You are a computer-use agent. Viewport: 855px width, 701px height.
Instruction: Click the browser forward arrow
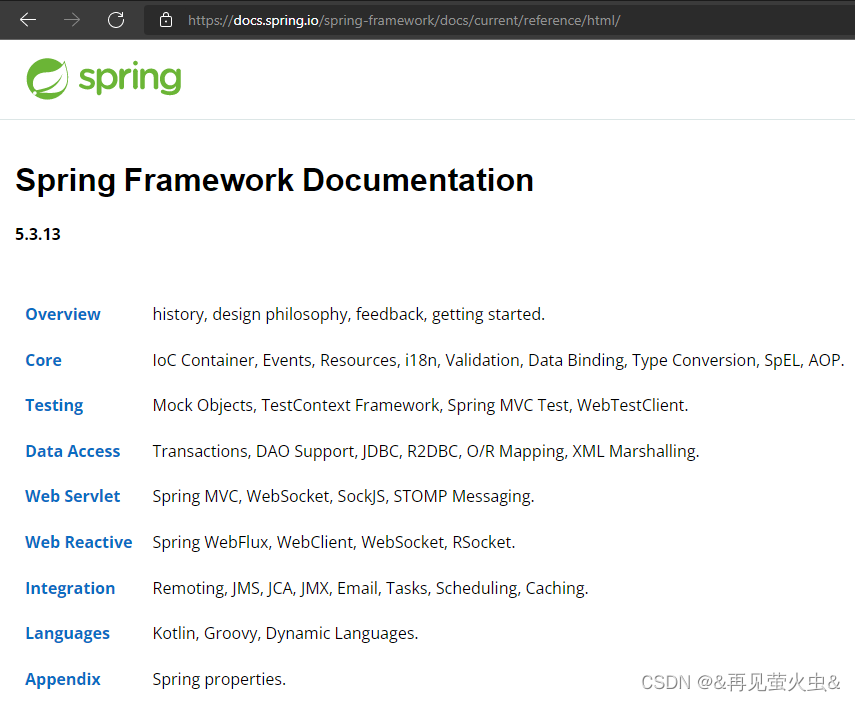(x=70, y=19)
